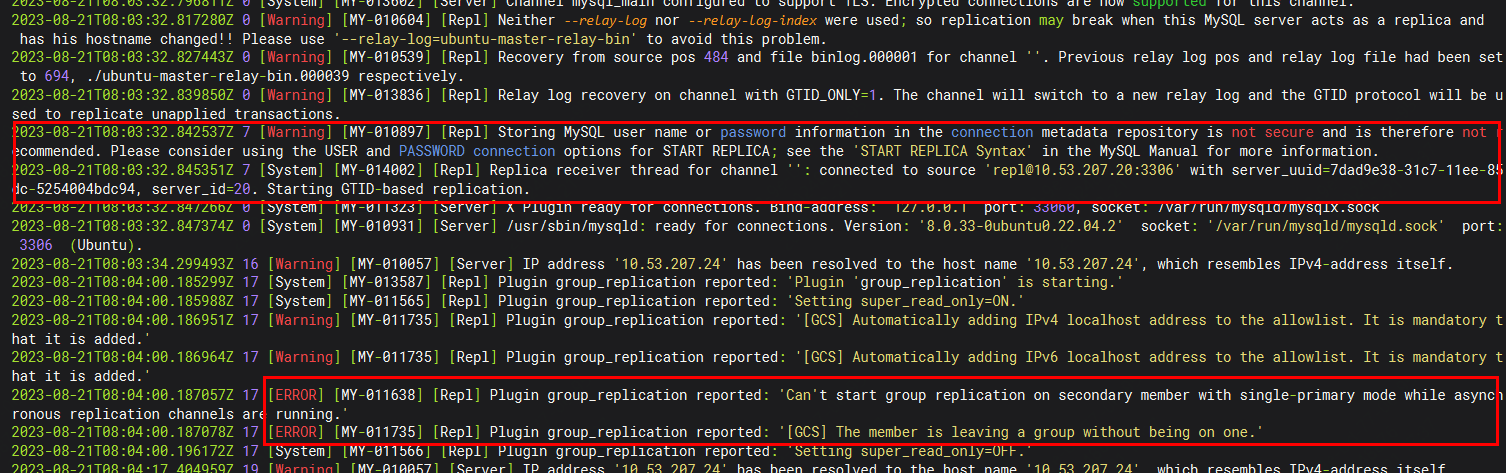Select "Plugin 'group_replication' is starting." message
The height and width of the screenshot is (473, 1506).
[x=952, y=283]
